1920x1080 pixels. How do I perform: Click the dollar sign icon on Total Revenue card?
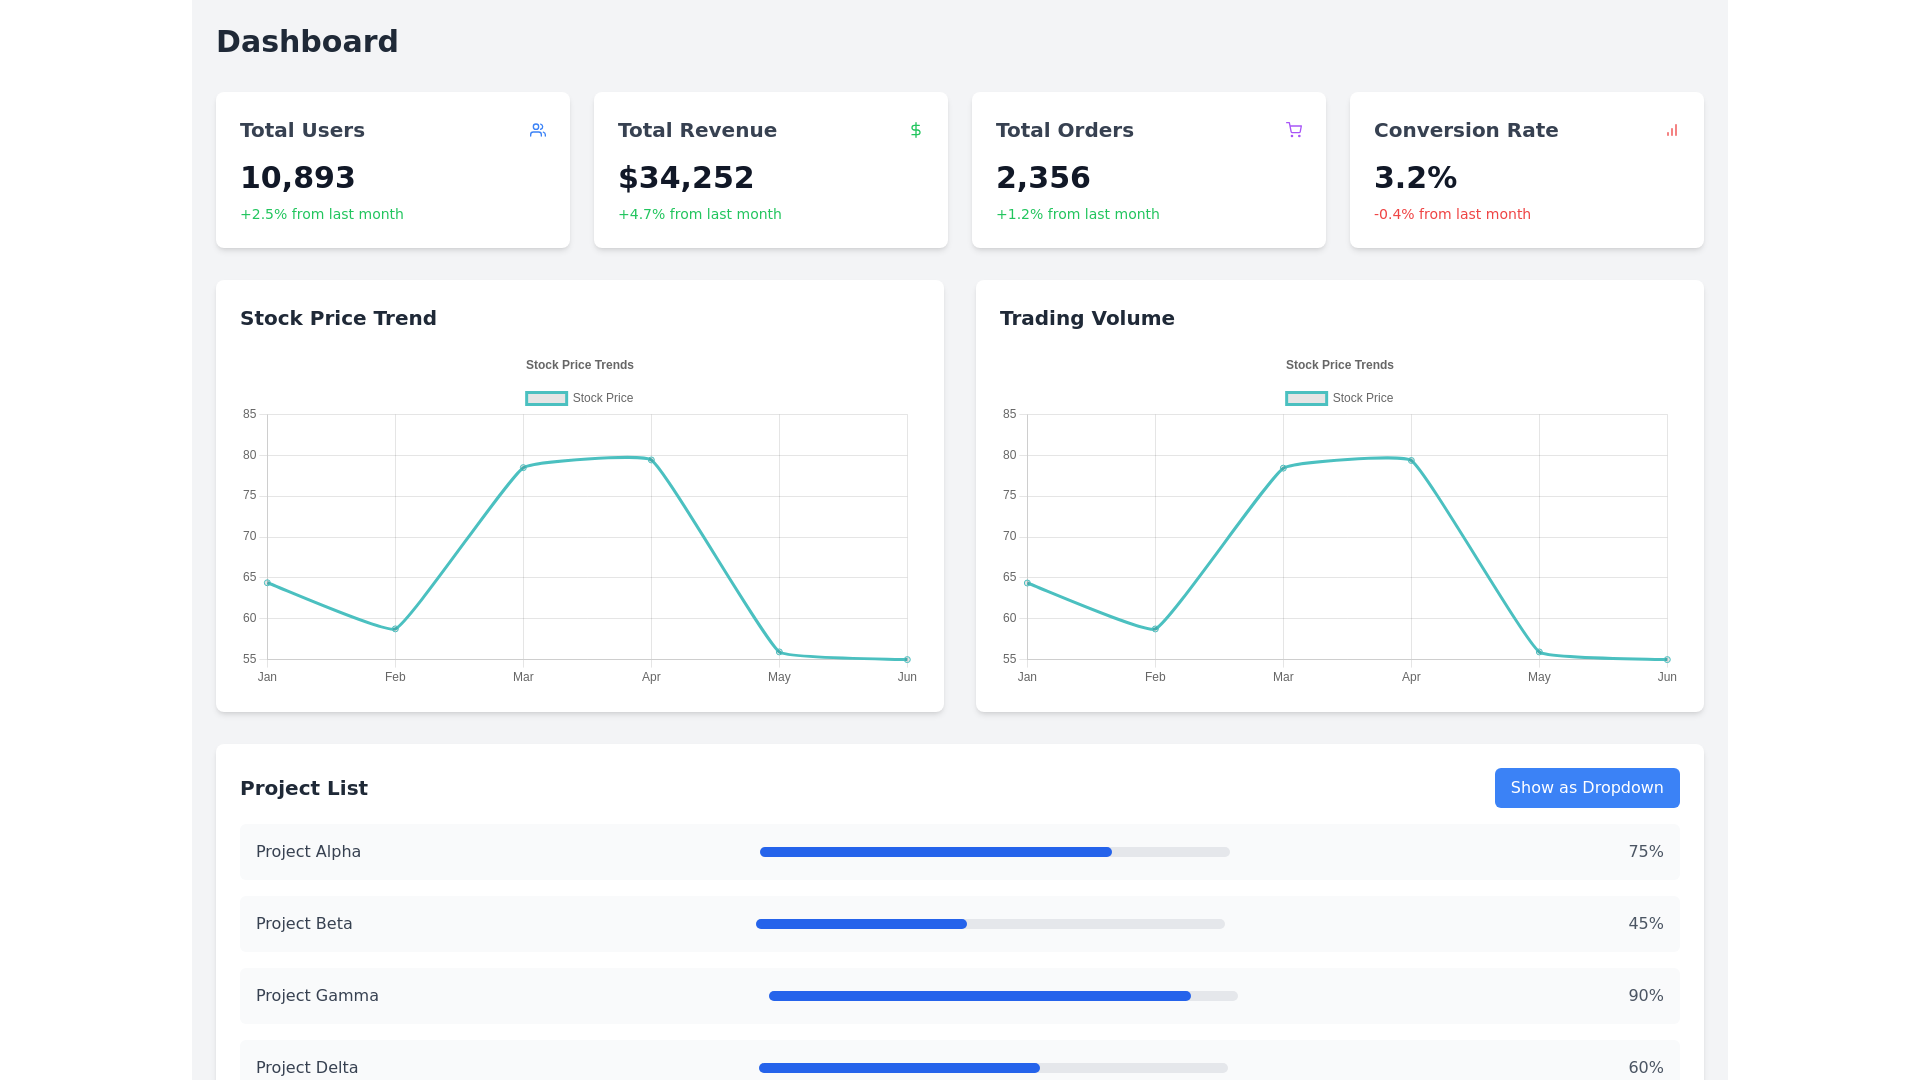pyautogui.click(x=915, y=130)
